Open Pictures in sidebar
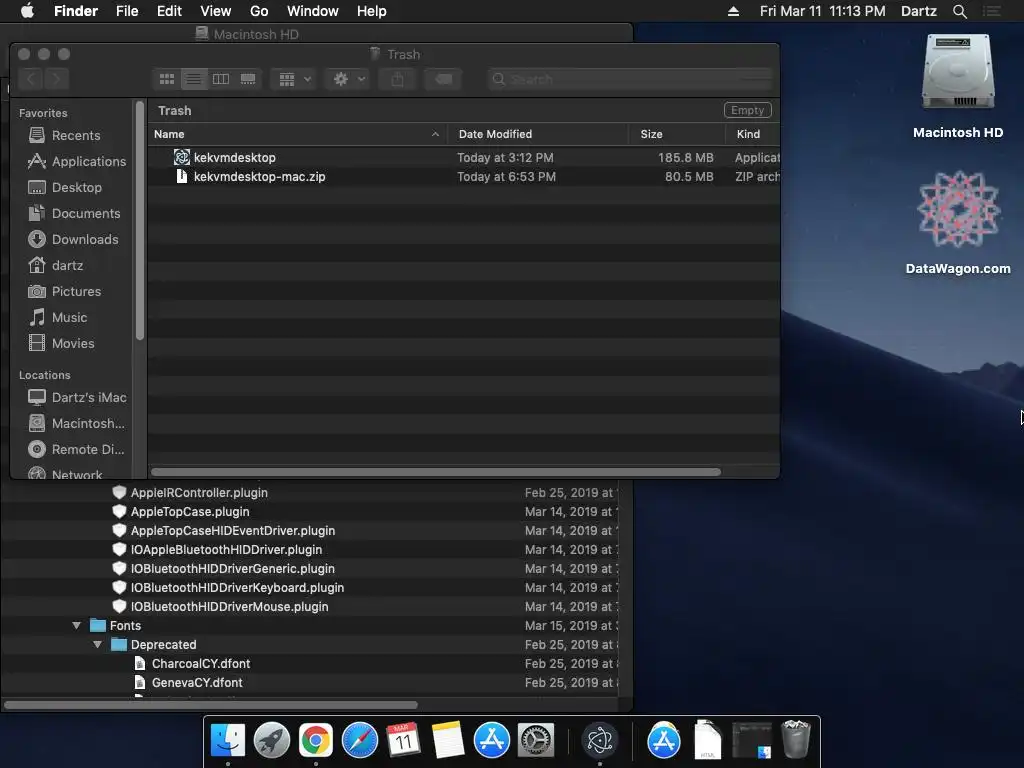The image size is (1024, 768). [65, 291]
